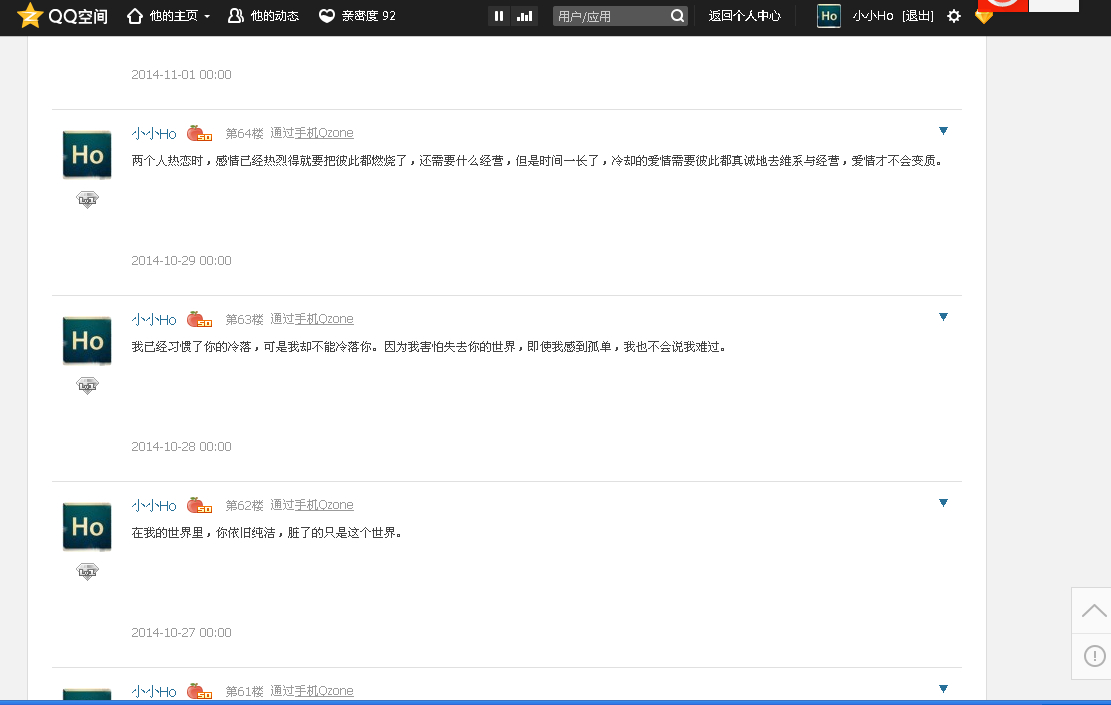The image size is (1111, 705).
Task: Open Ho avatar of floor 64 post
Action: [87, 154]
